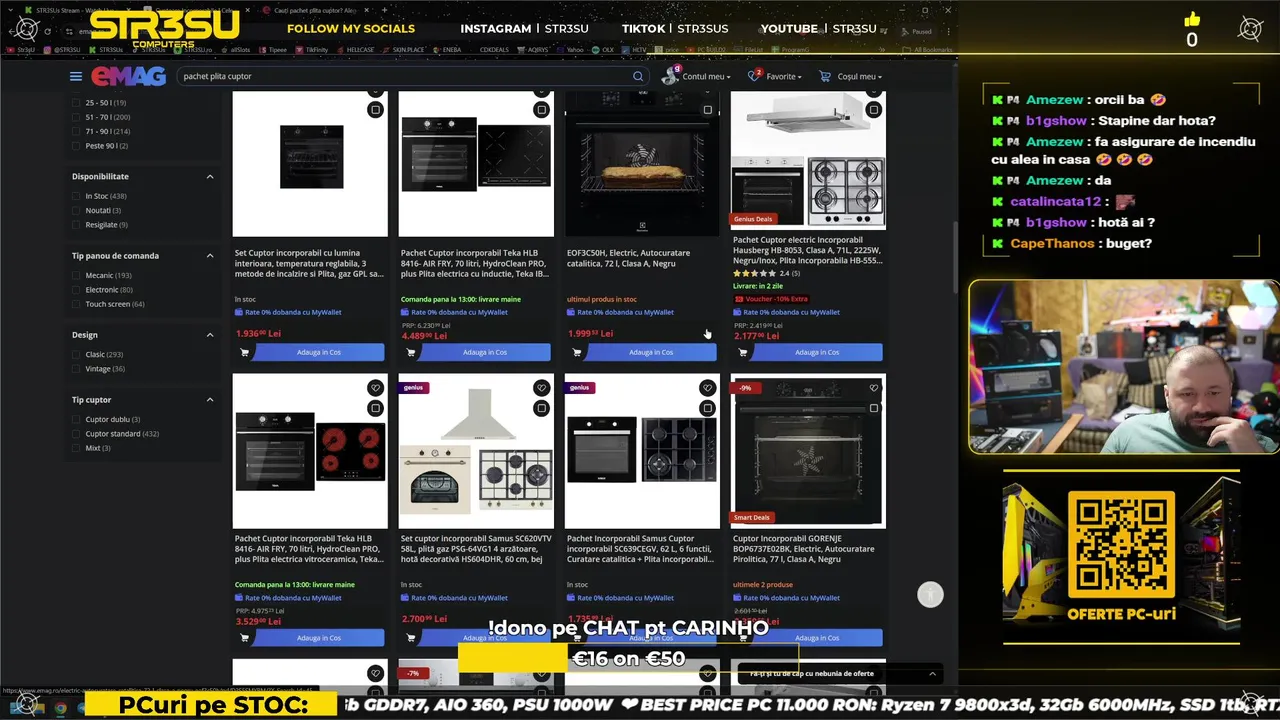The height and width of the screenshot is (720, 1280).
Task: Tick compare box on Hausberg HB-8053 pack
Action: click(873, 110)
